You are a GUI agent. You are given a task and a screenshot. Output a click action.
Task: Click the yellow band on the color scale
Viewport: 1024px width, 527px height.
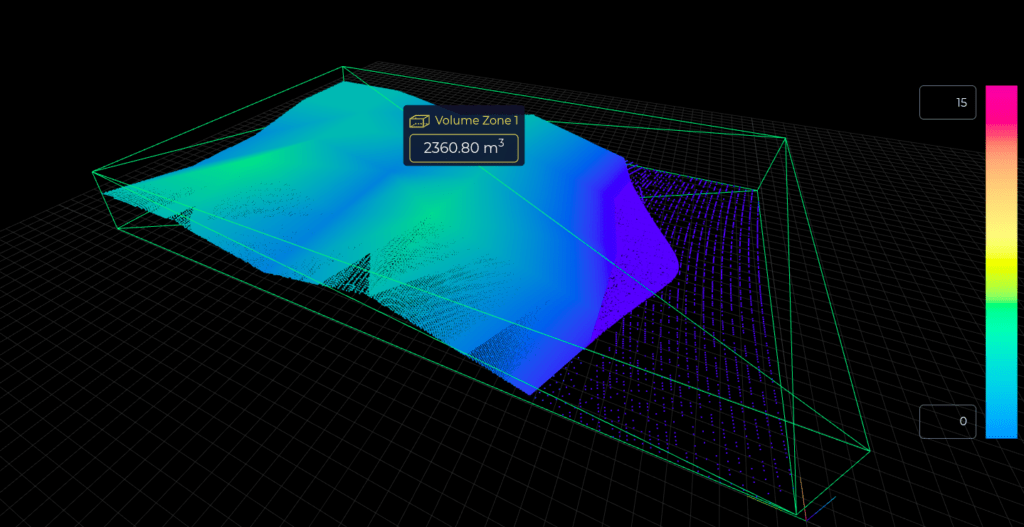[x=1001, y=262]
